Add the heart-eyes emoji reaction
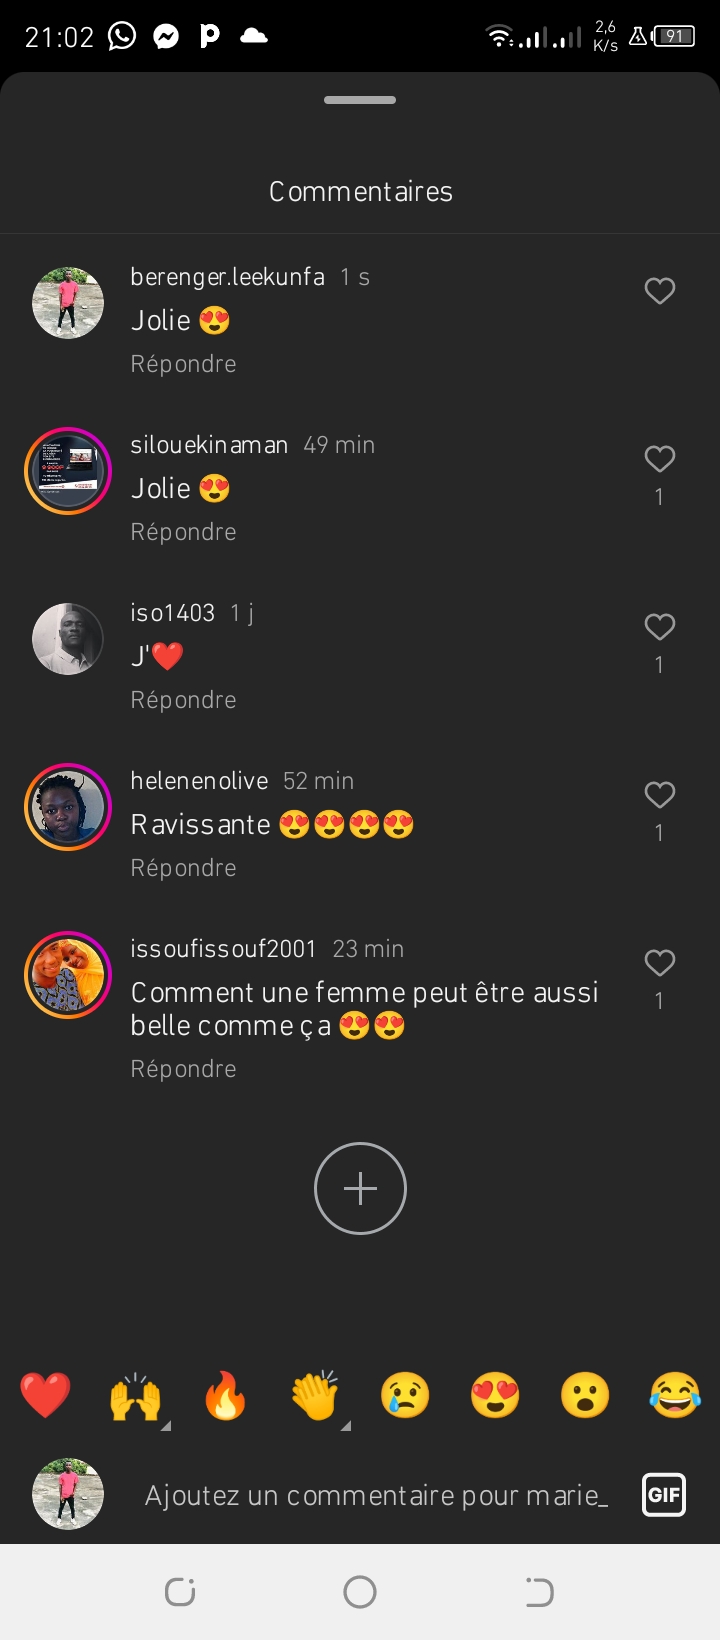Viewport: 720px width, 1640px height. (x=495, y=1395)
